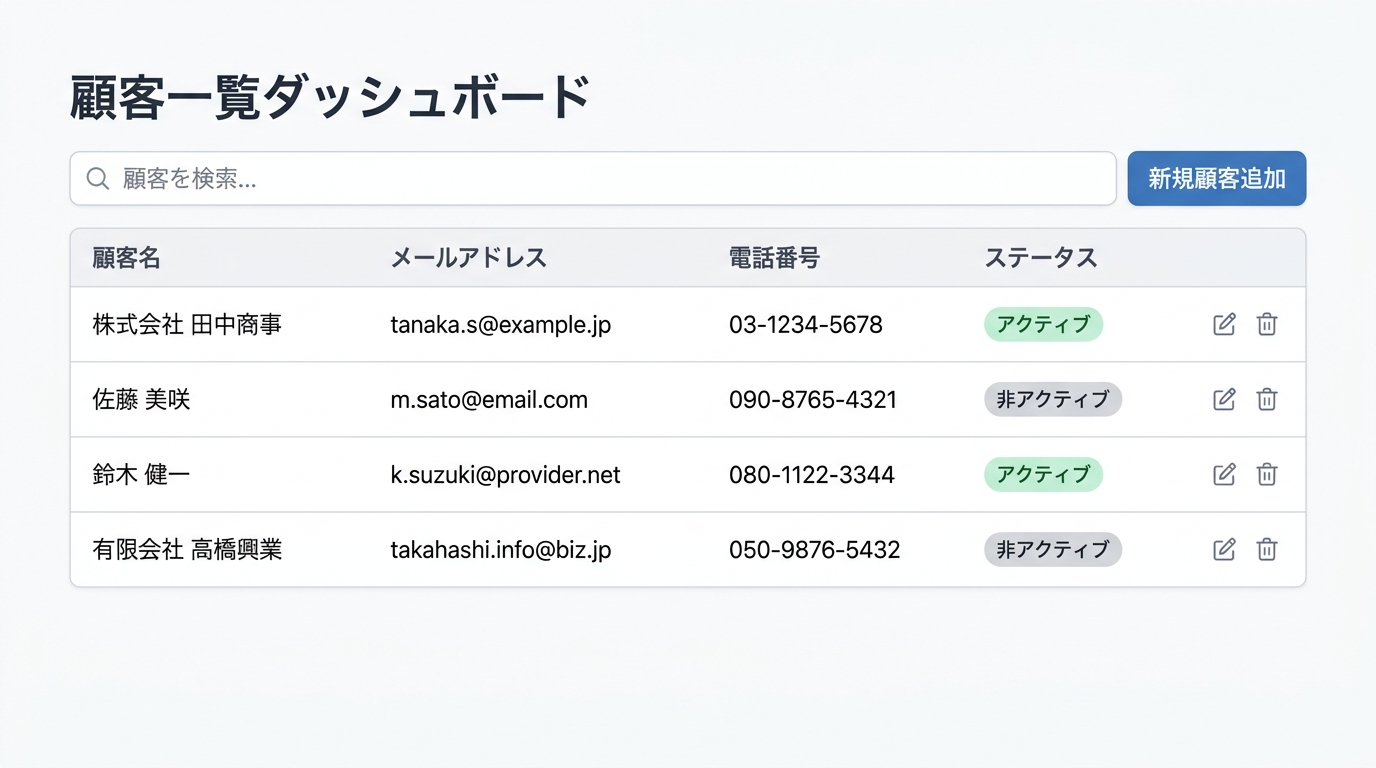Click the email tanaka.s@example.jp
The height and width of the screenshot is (768, 1376).
point(500,325)
